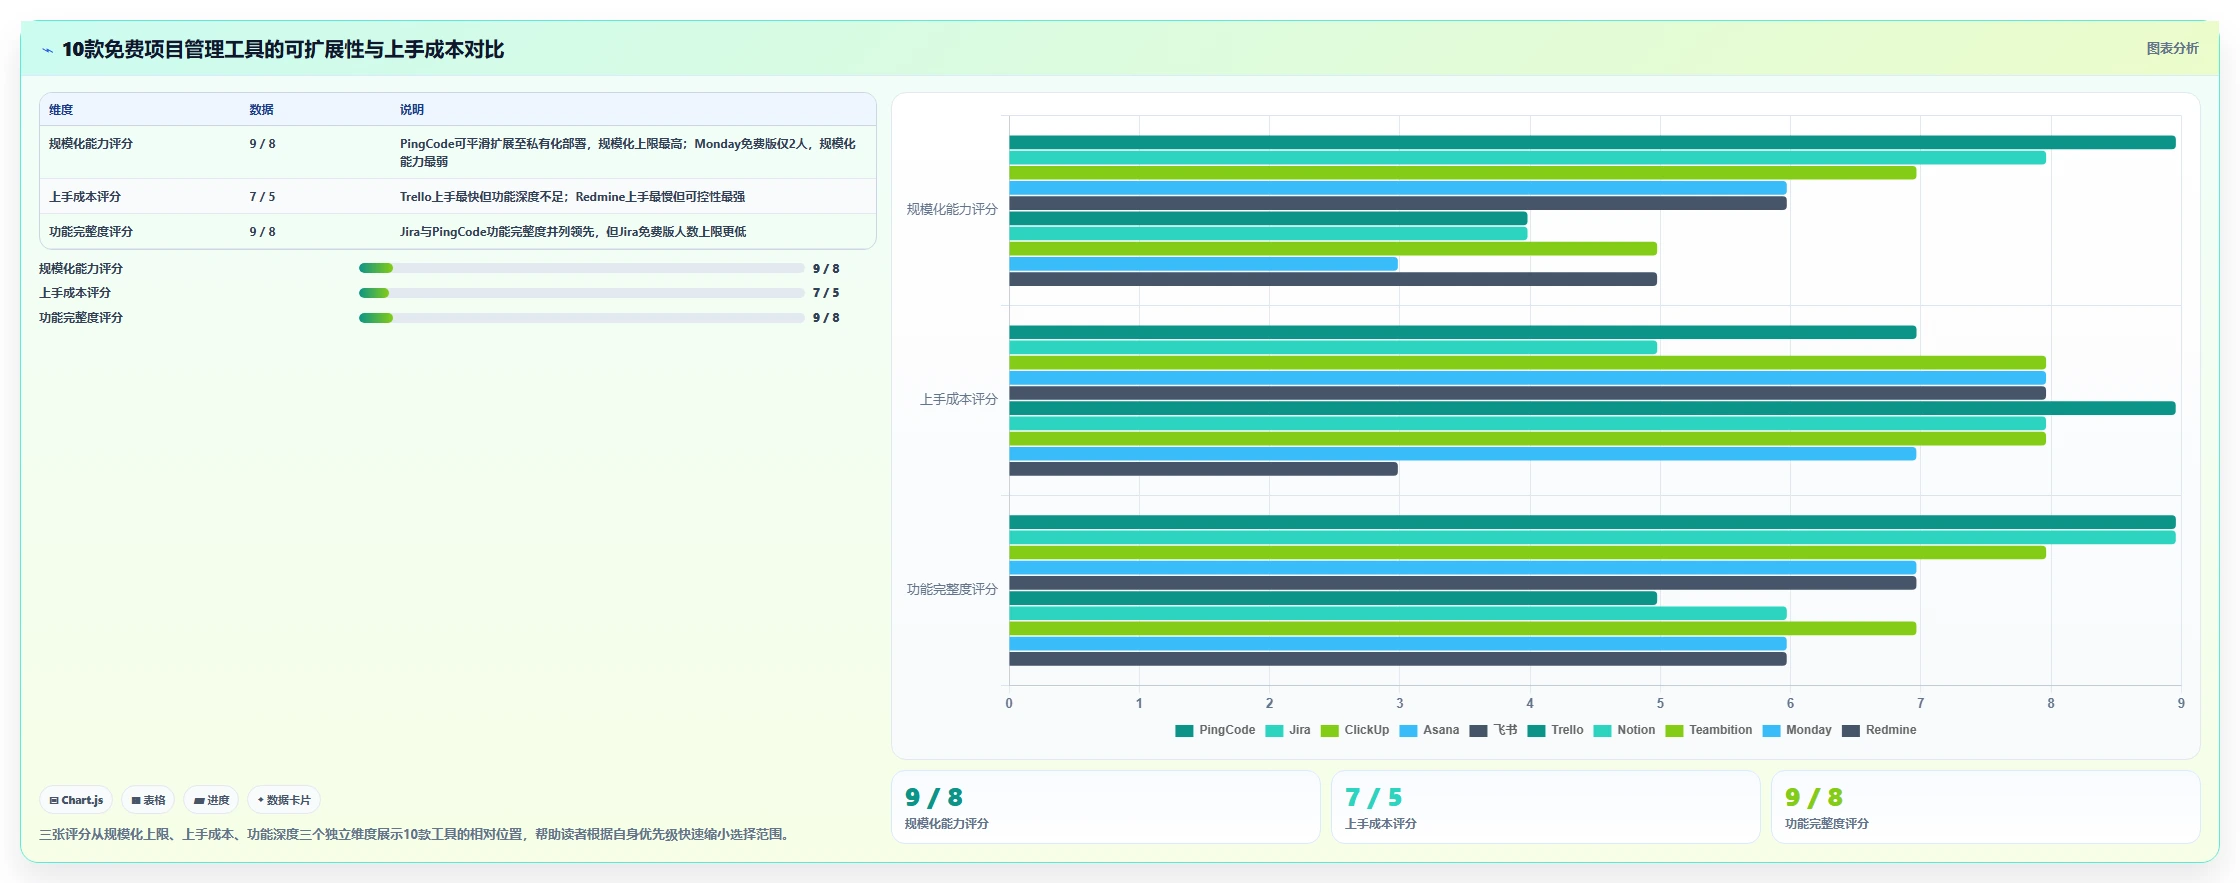Click the 功能完整度评分 y-axis label on chart

(x=952, y=589)
